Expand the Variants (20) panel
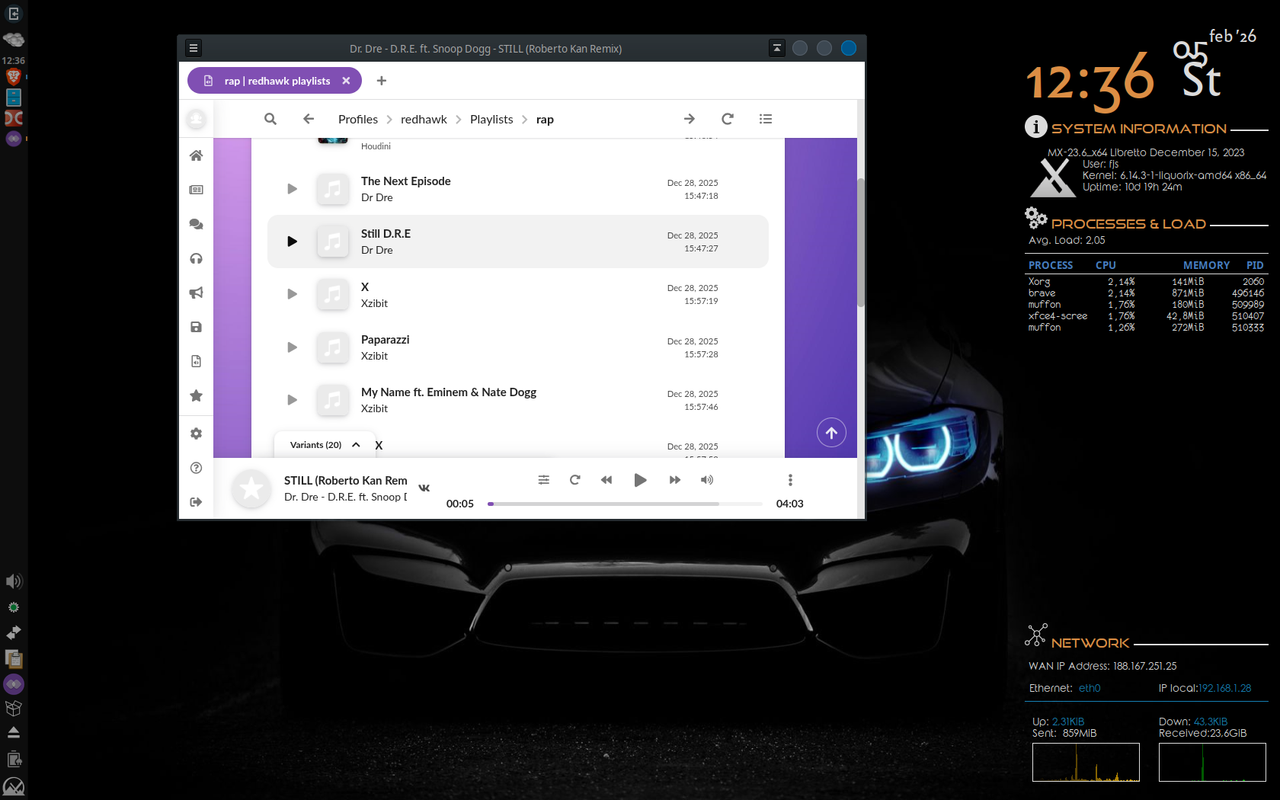The width and height of the screenshot is (1280, 800). point(325,445)
